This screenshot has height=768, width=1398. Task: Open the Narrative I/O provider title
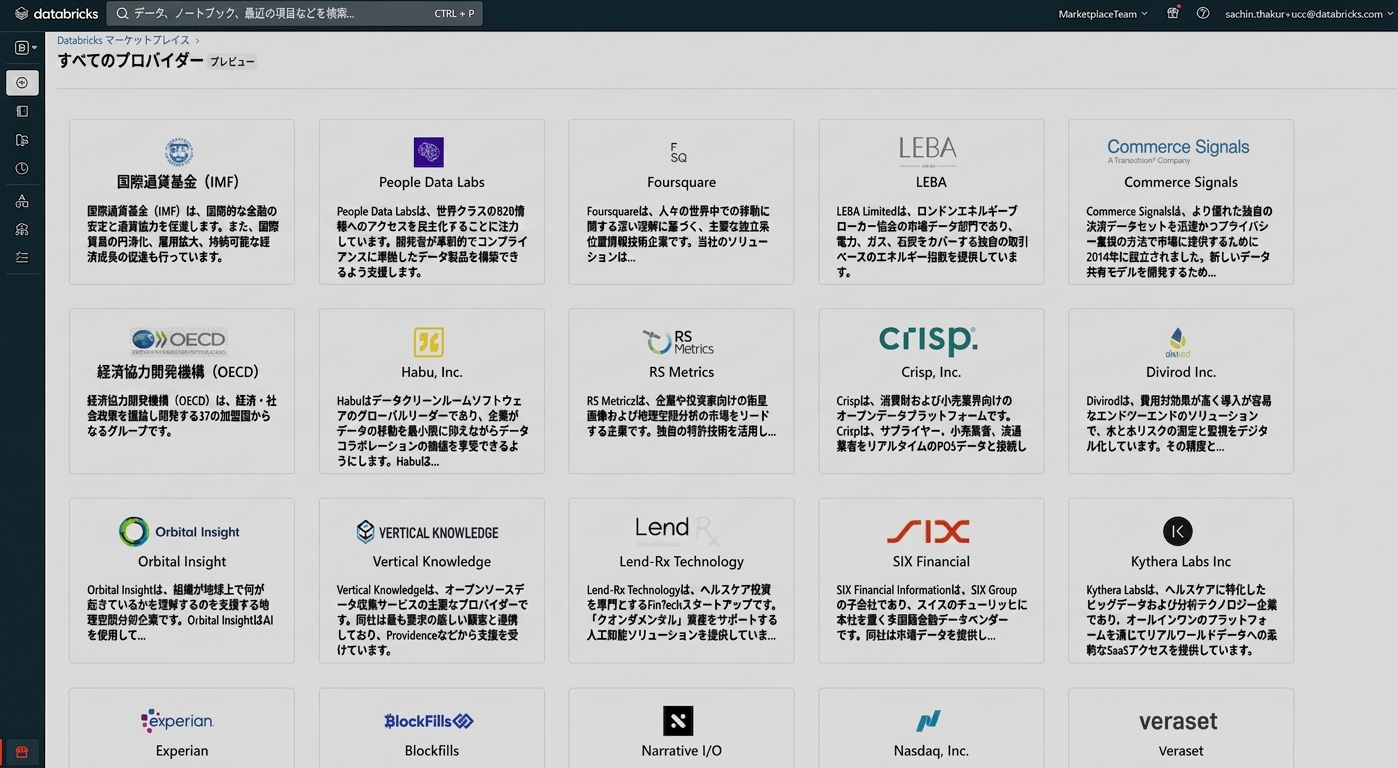click(x=681, y=751)
